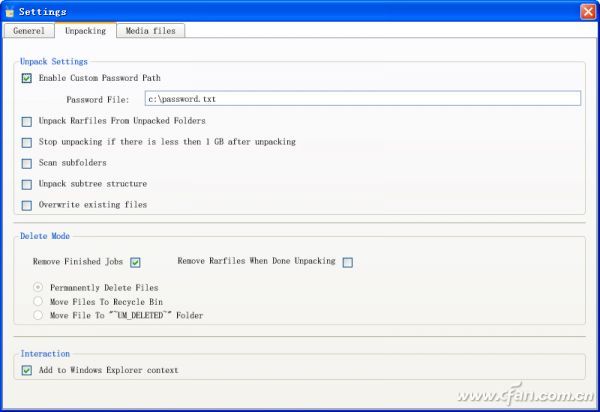Disable Enable Custom Password Path checkbox

tap(26, 78)
